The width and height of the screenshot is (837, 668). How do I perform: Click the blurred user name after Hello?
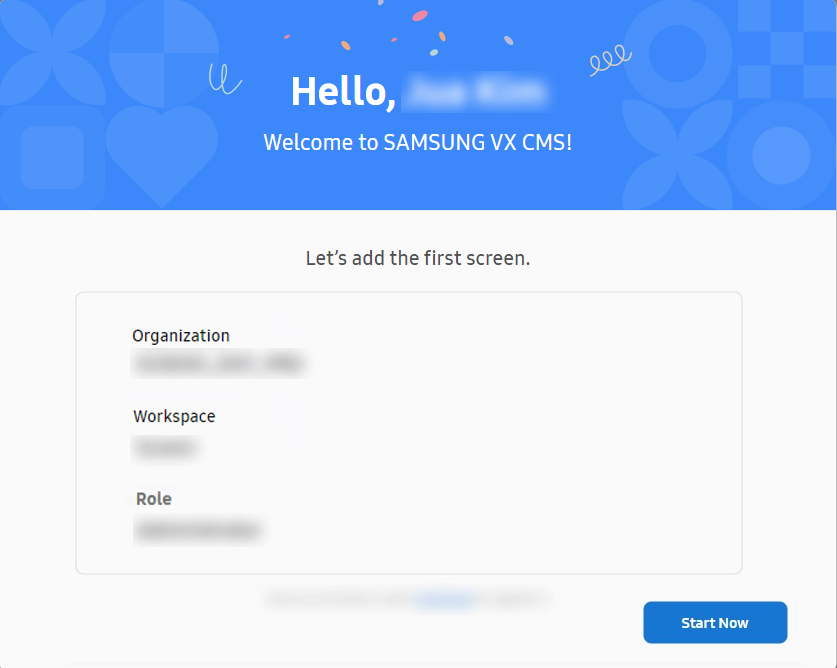pos(476,92)
